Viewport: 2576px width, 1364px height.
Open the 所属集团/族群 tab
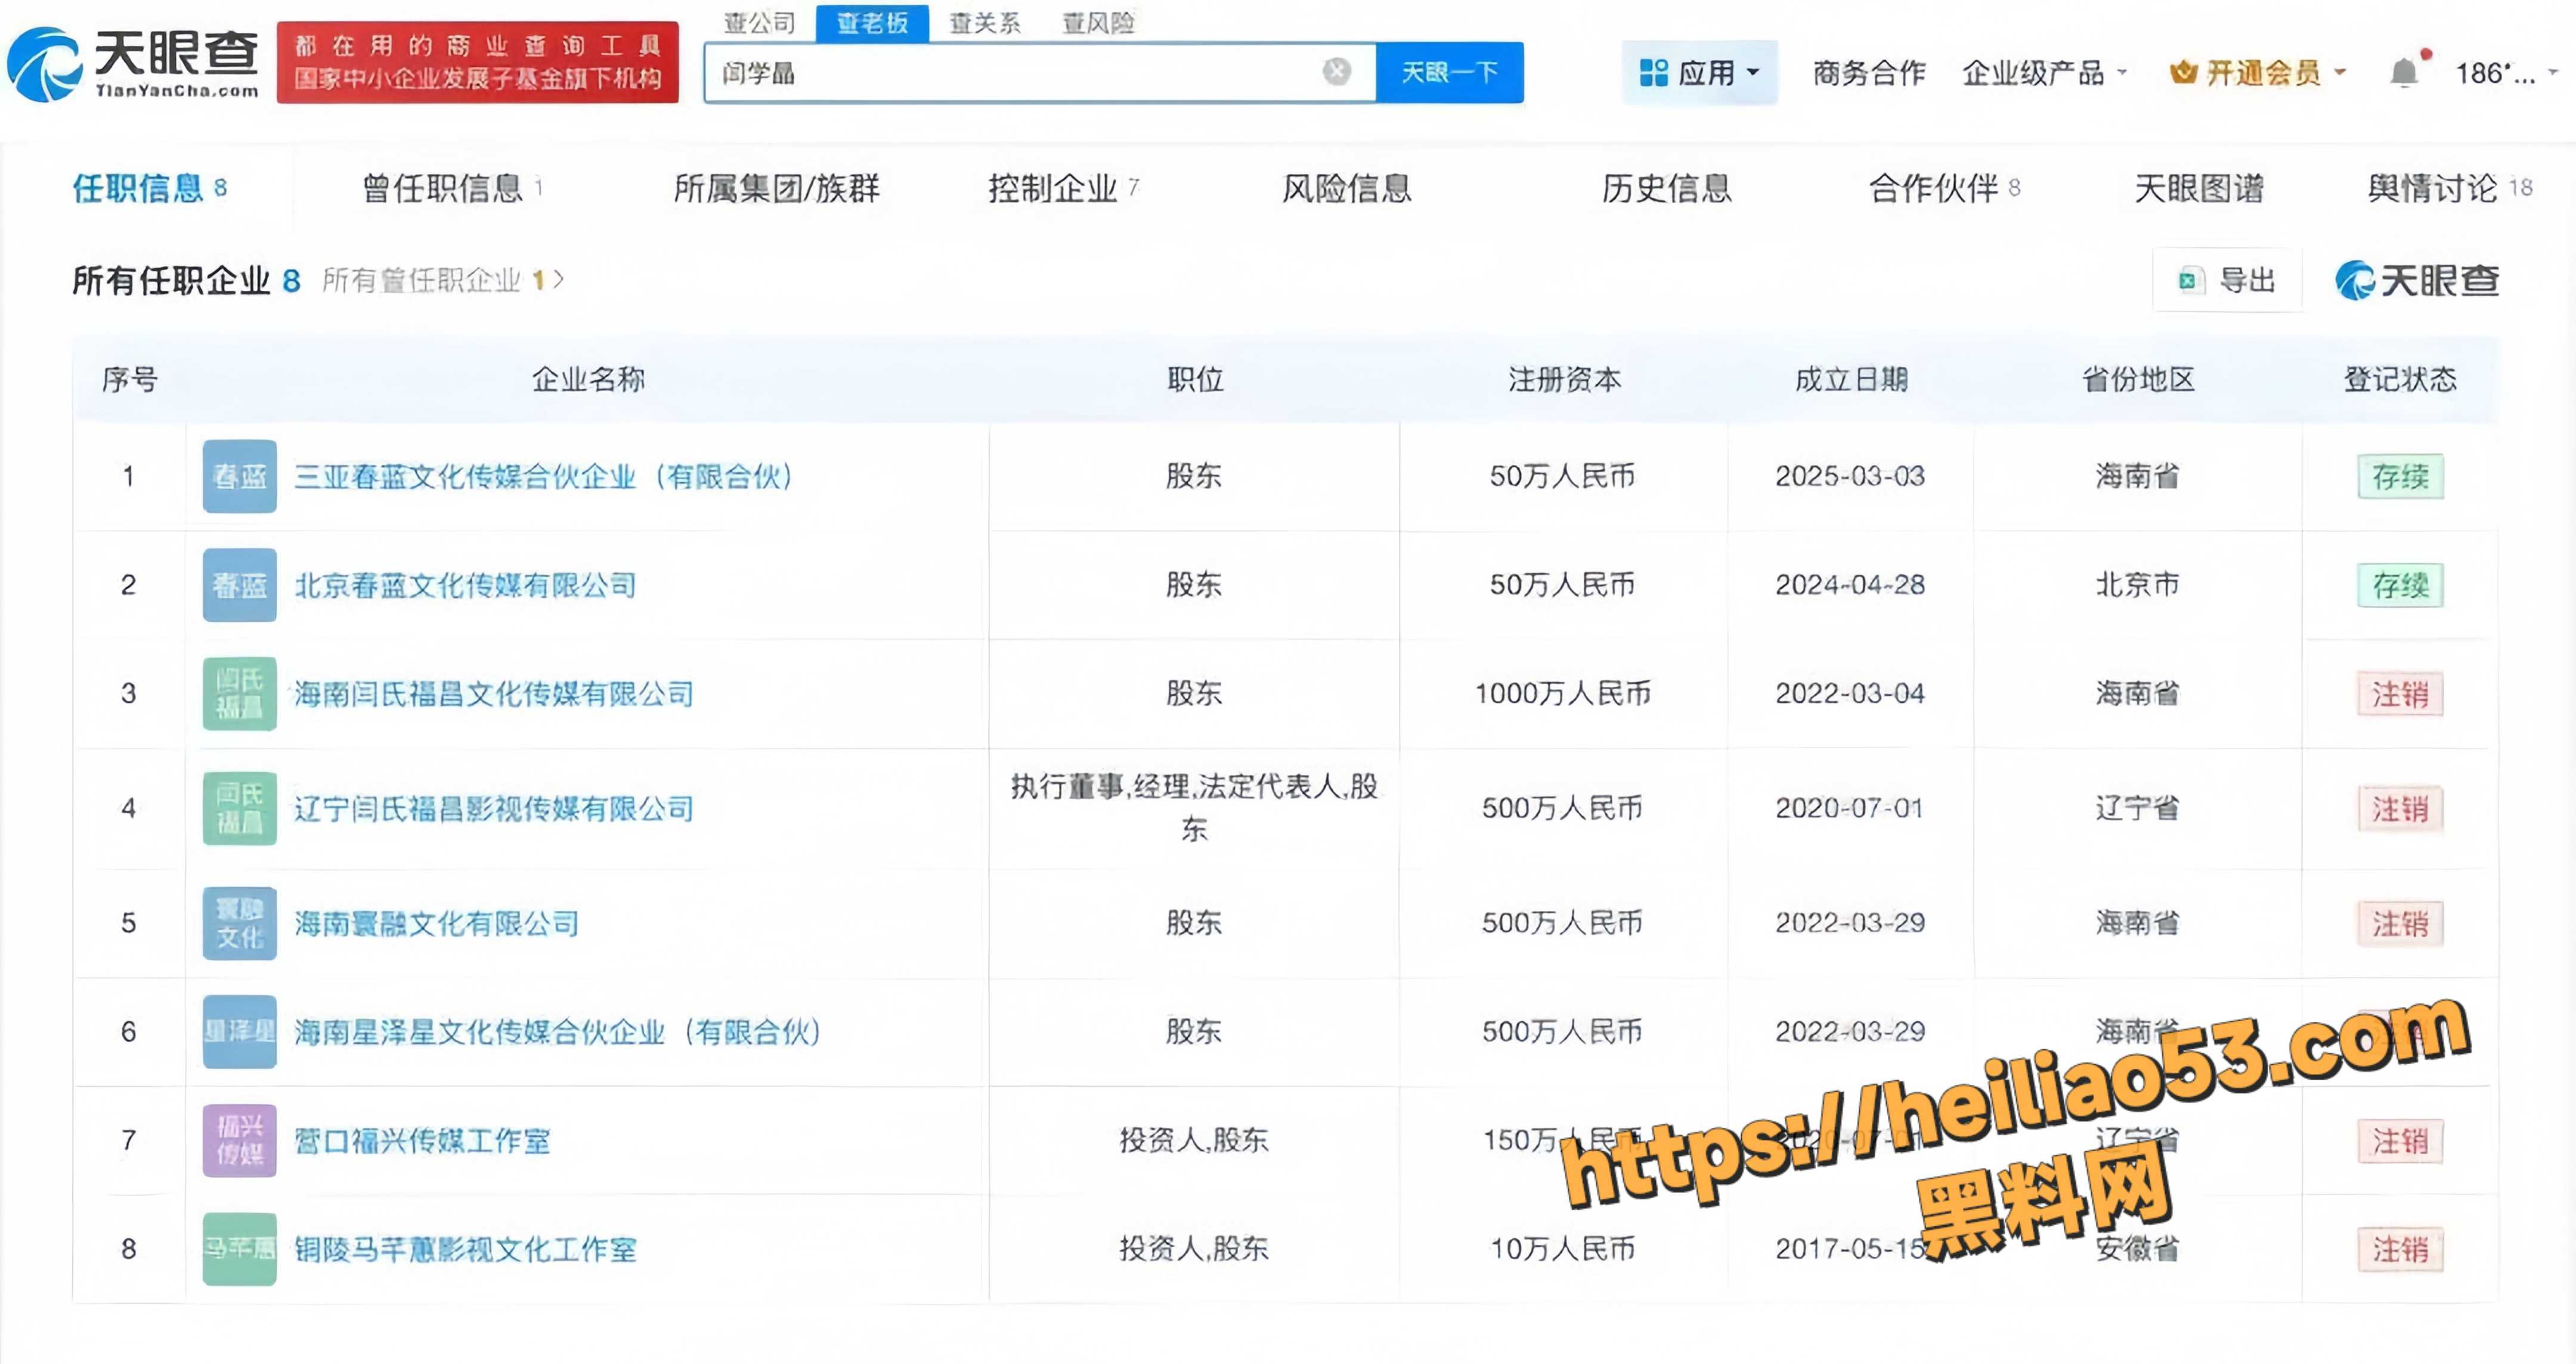[776, 188]
